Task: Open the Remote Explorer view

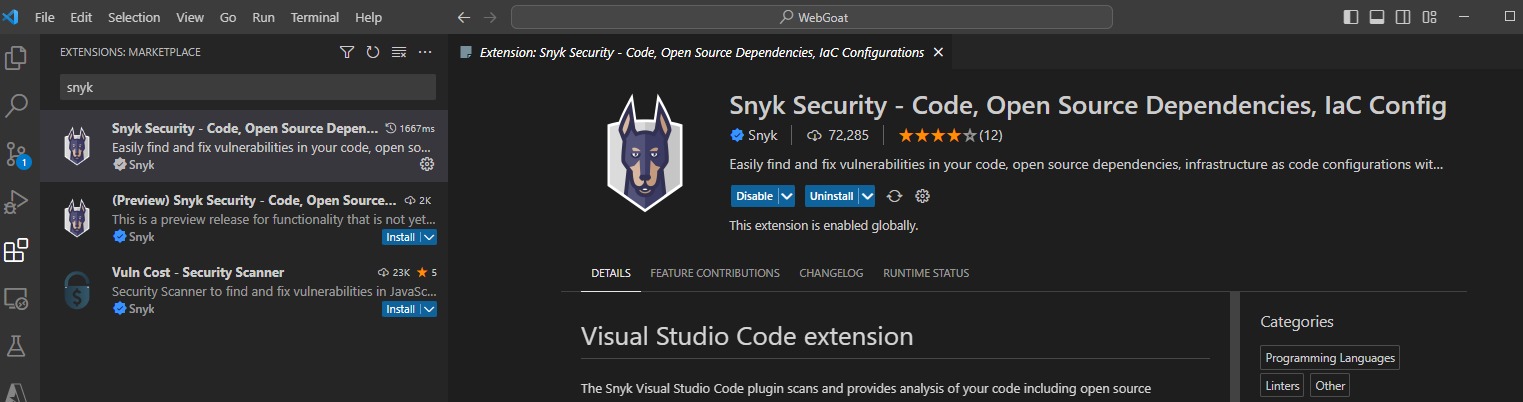Action: [16, 298]
